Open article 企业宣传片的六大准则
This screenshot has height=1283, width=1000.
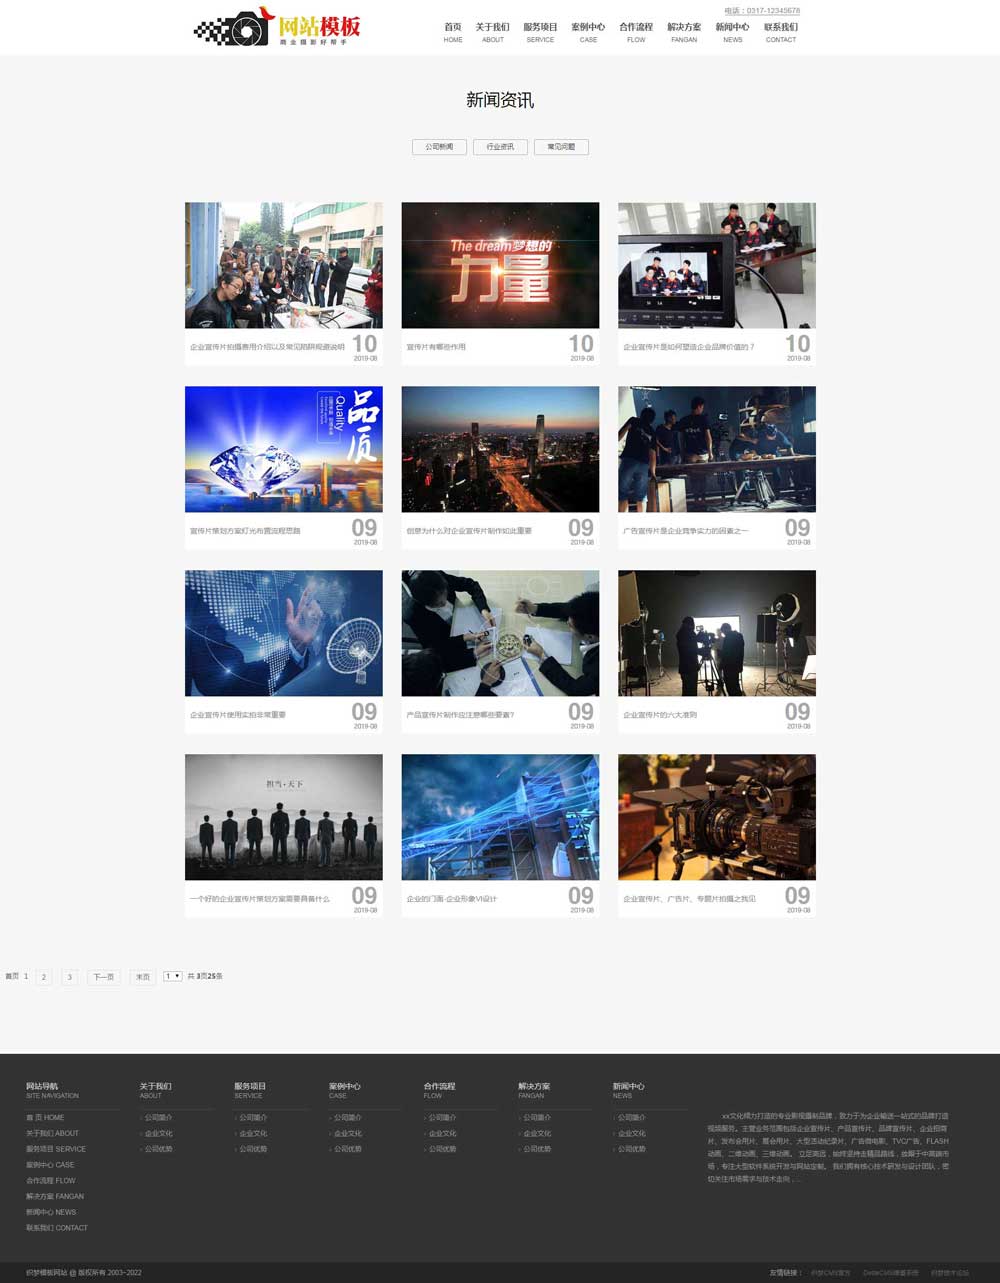tap(660, 715)
